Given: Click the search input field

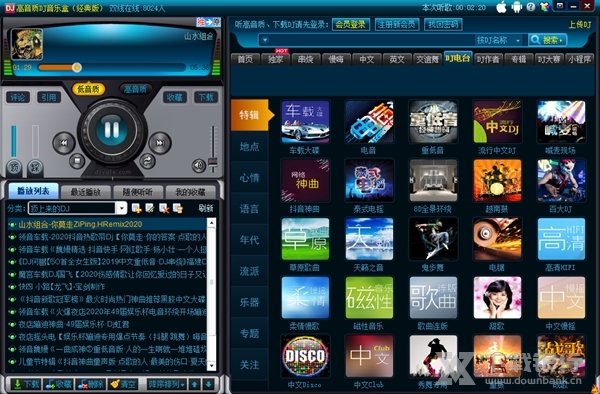Looking at the screenshot, I should (371, 40).
